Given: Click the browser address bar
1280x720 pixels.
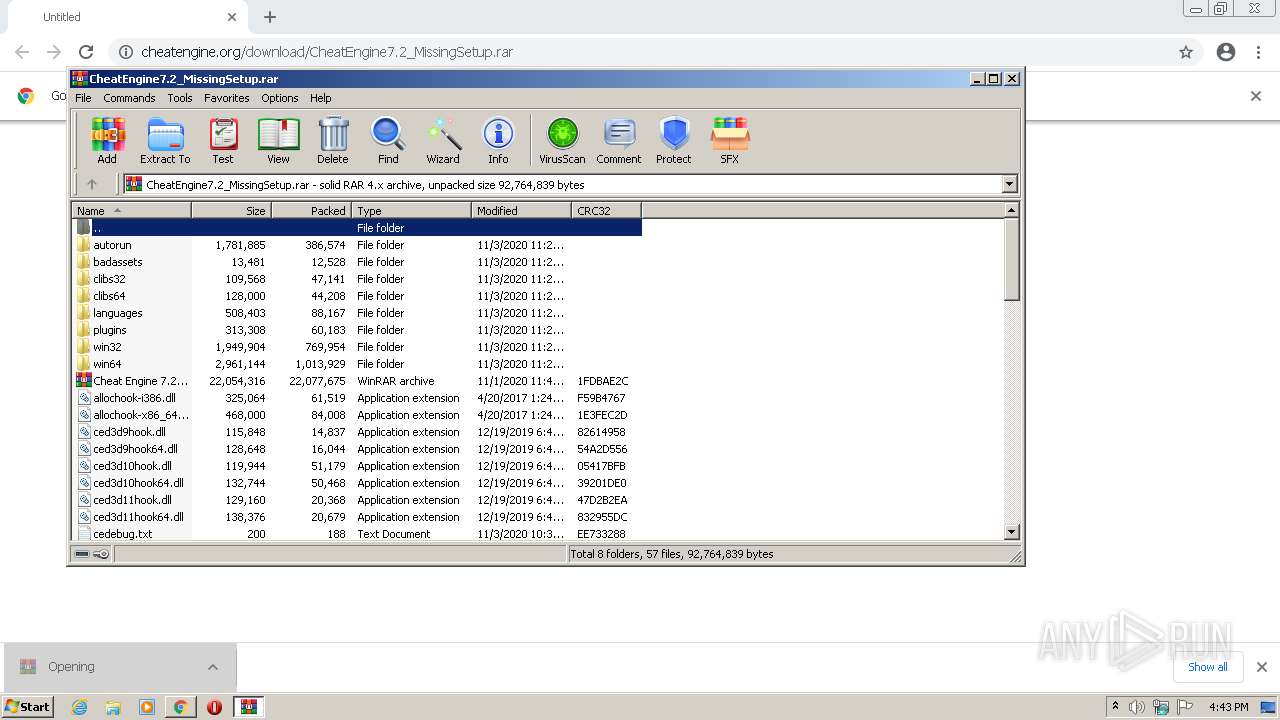Looking at the screenshot, I should pos(640,52).
